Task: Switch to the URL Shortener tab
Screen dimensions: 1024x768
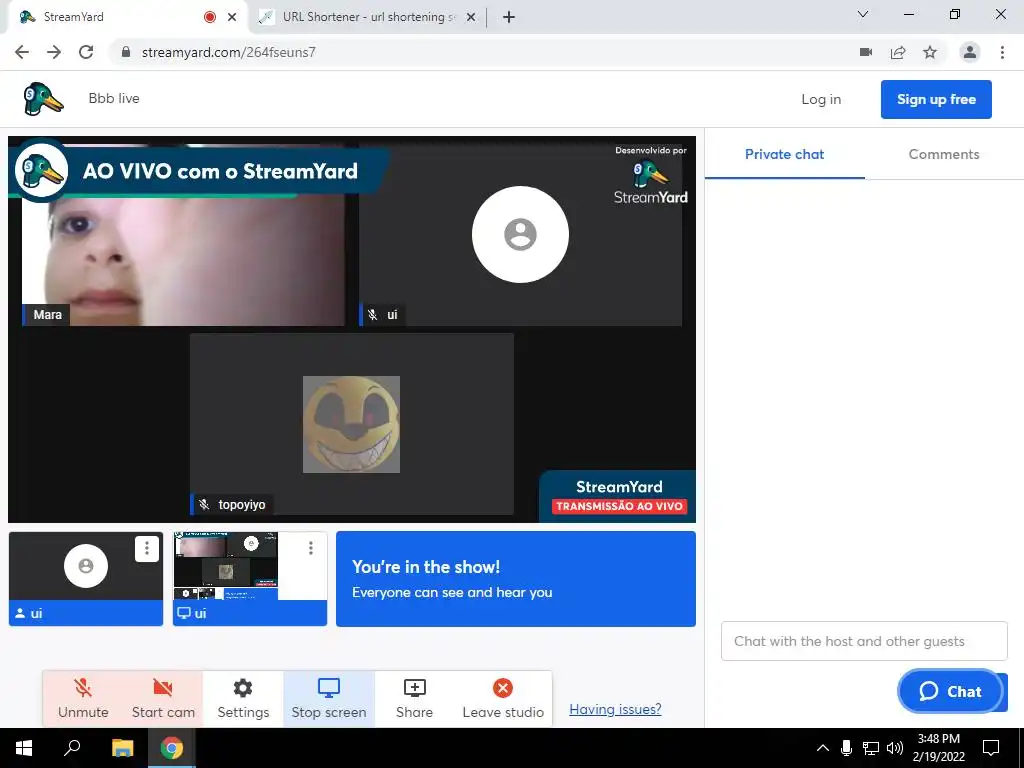Action: coord(367,17)
